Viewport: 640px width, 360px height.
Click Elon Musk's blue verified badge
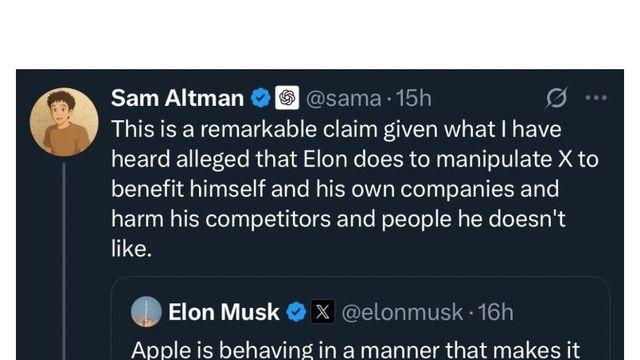pyautogui.click(x=296, y=312)
